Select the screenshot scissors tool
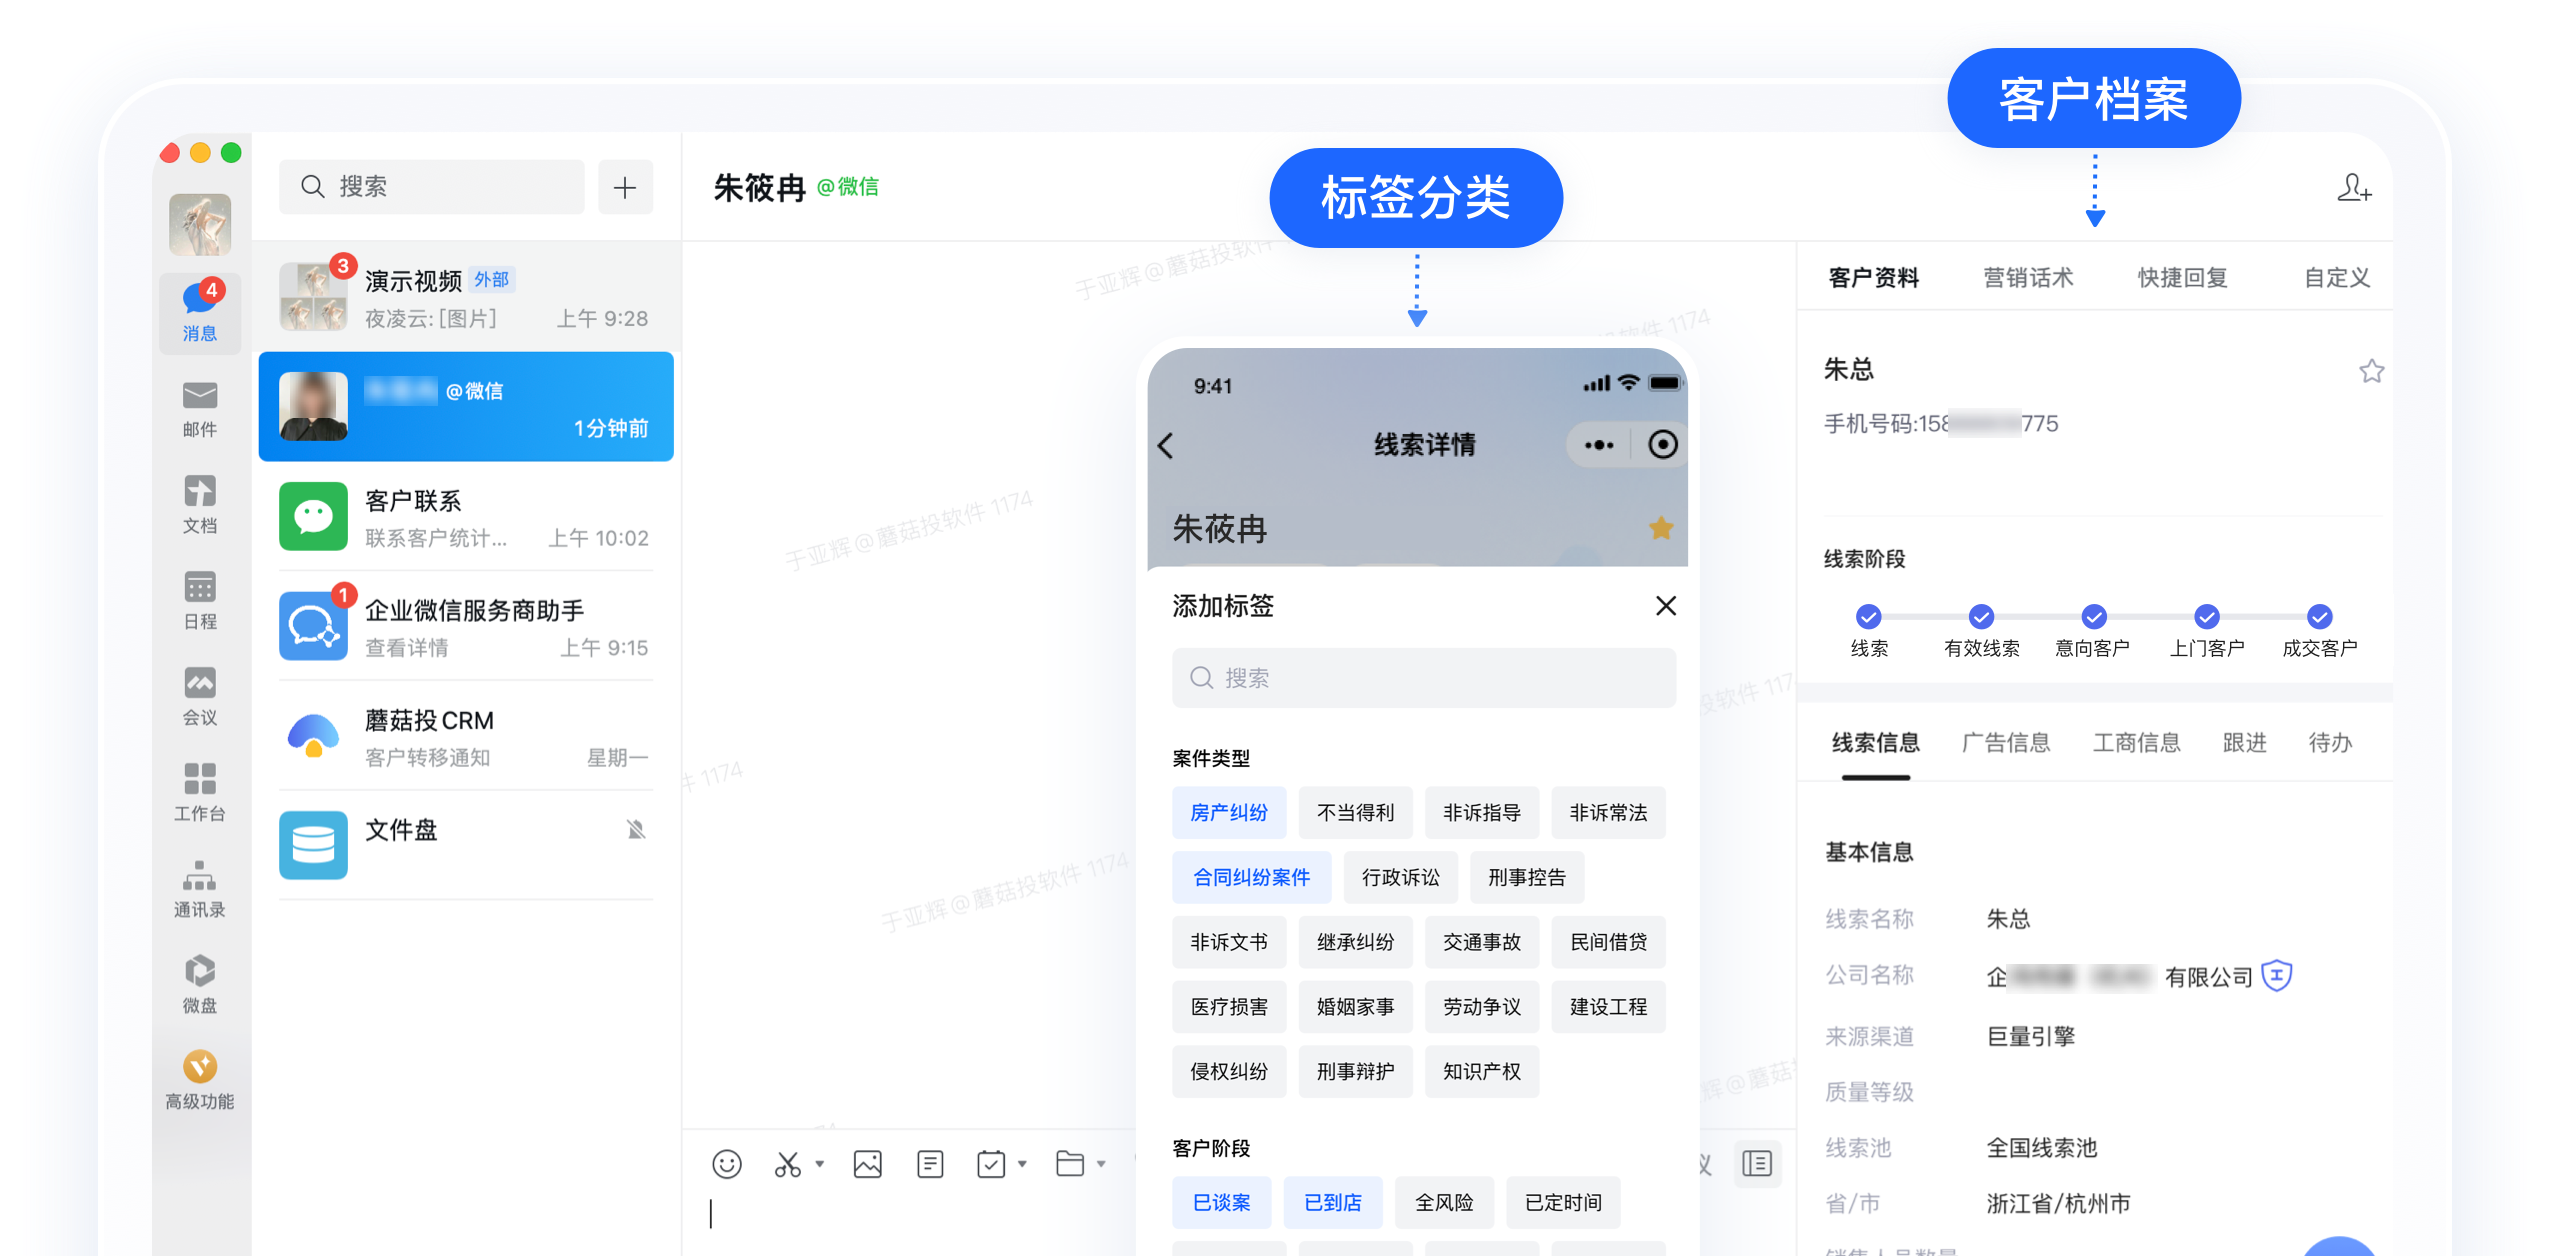The width and height of the screenshot is (2550, 1256). pyautogui.click(x=789, y=1163)
